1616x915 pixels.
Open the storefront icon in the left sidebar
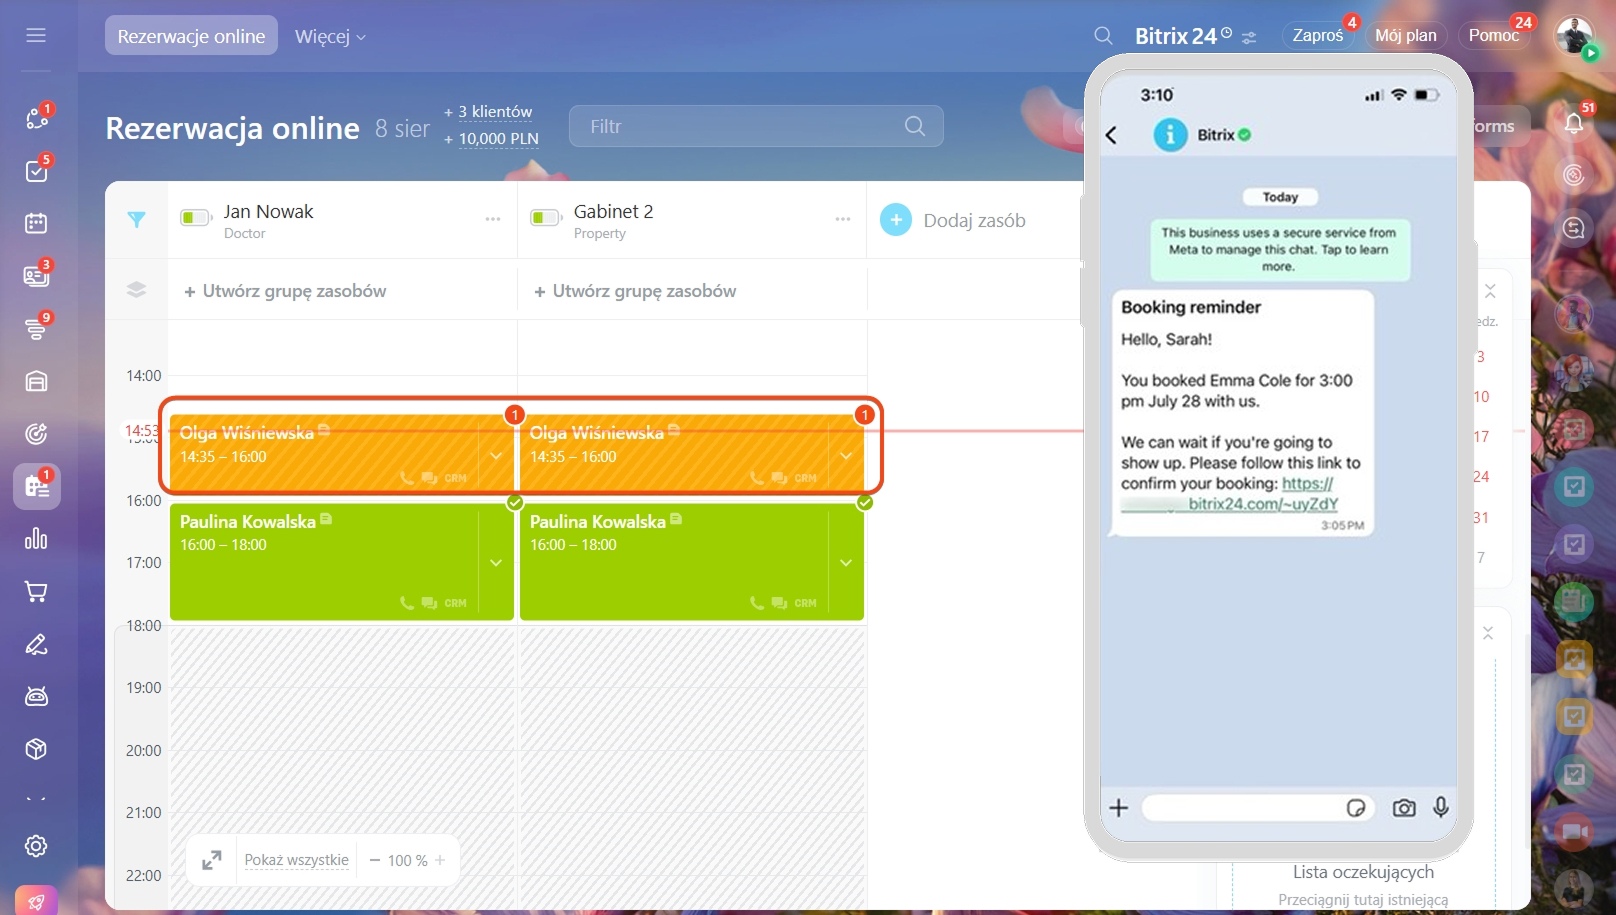point(37,381)
